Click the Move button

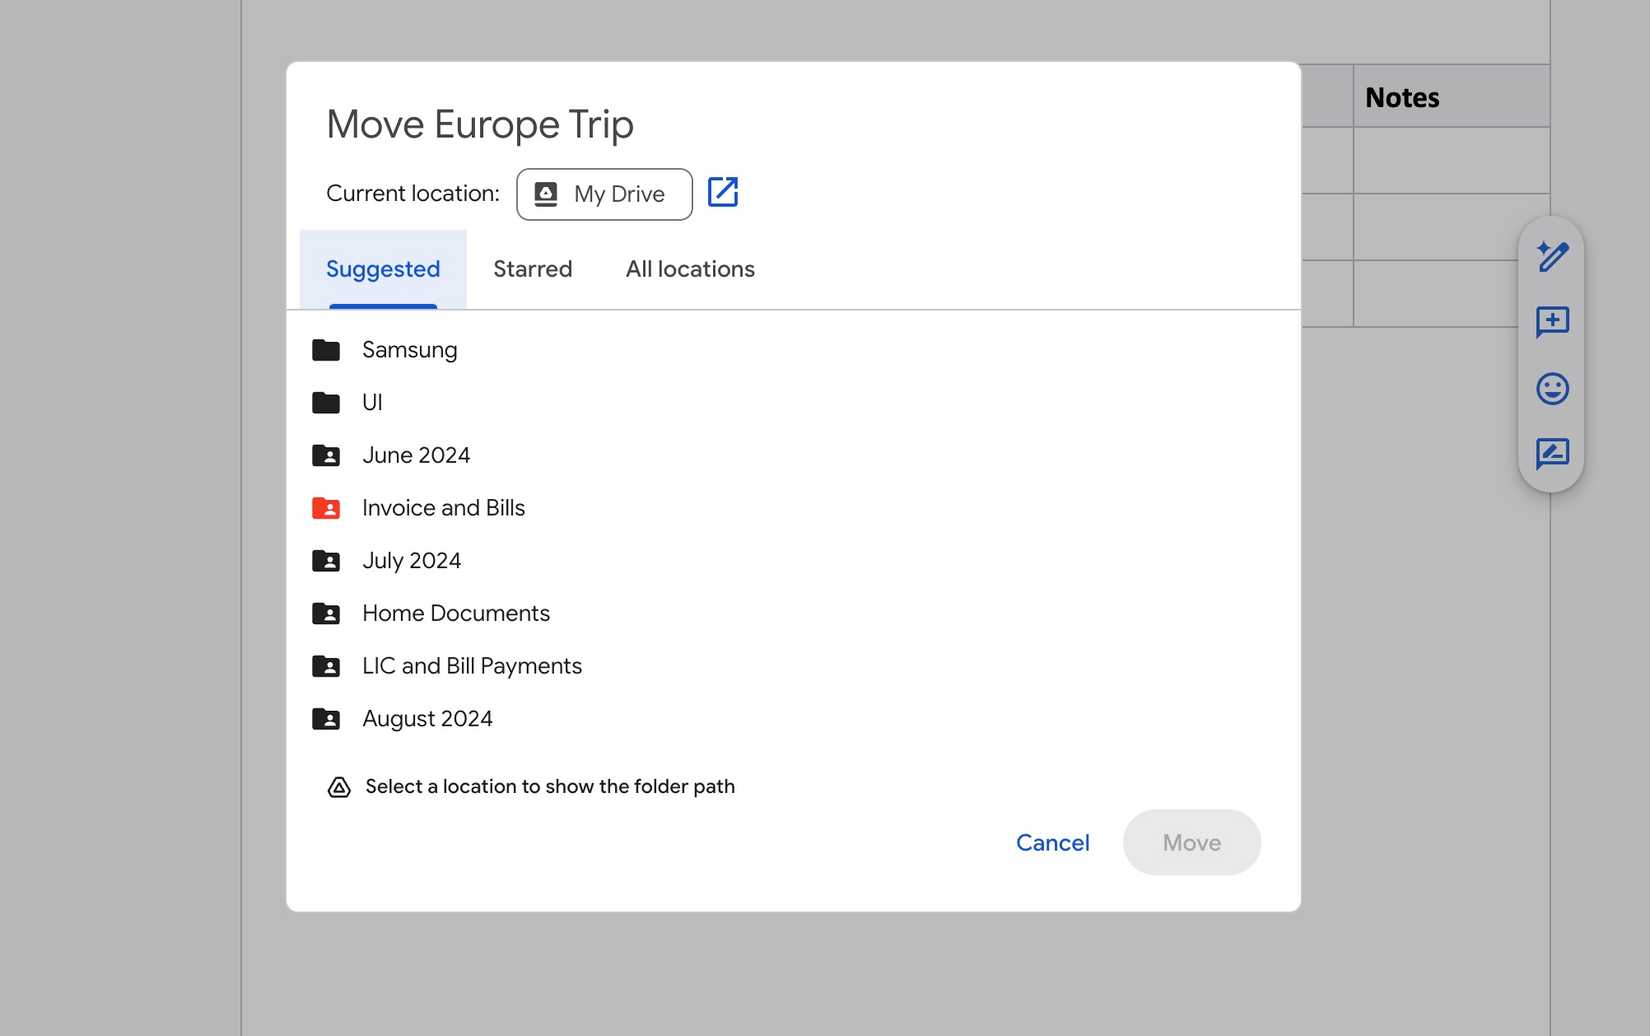click(x=1191, y=842)
